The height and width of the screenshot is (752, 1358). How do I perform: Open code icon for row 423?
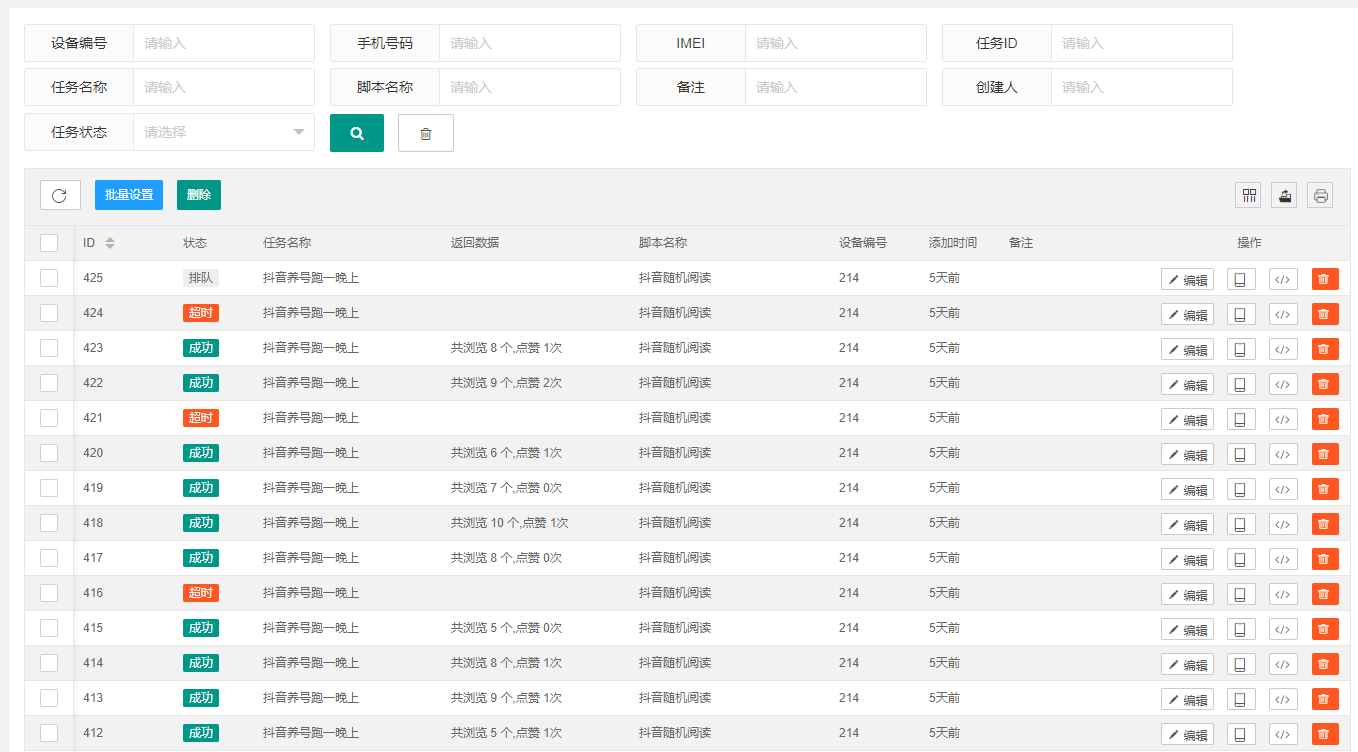click(x=1283, y=349)
